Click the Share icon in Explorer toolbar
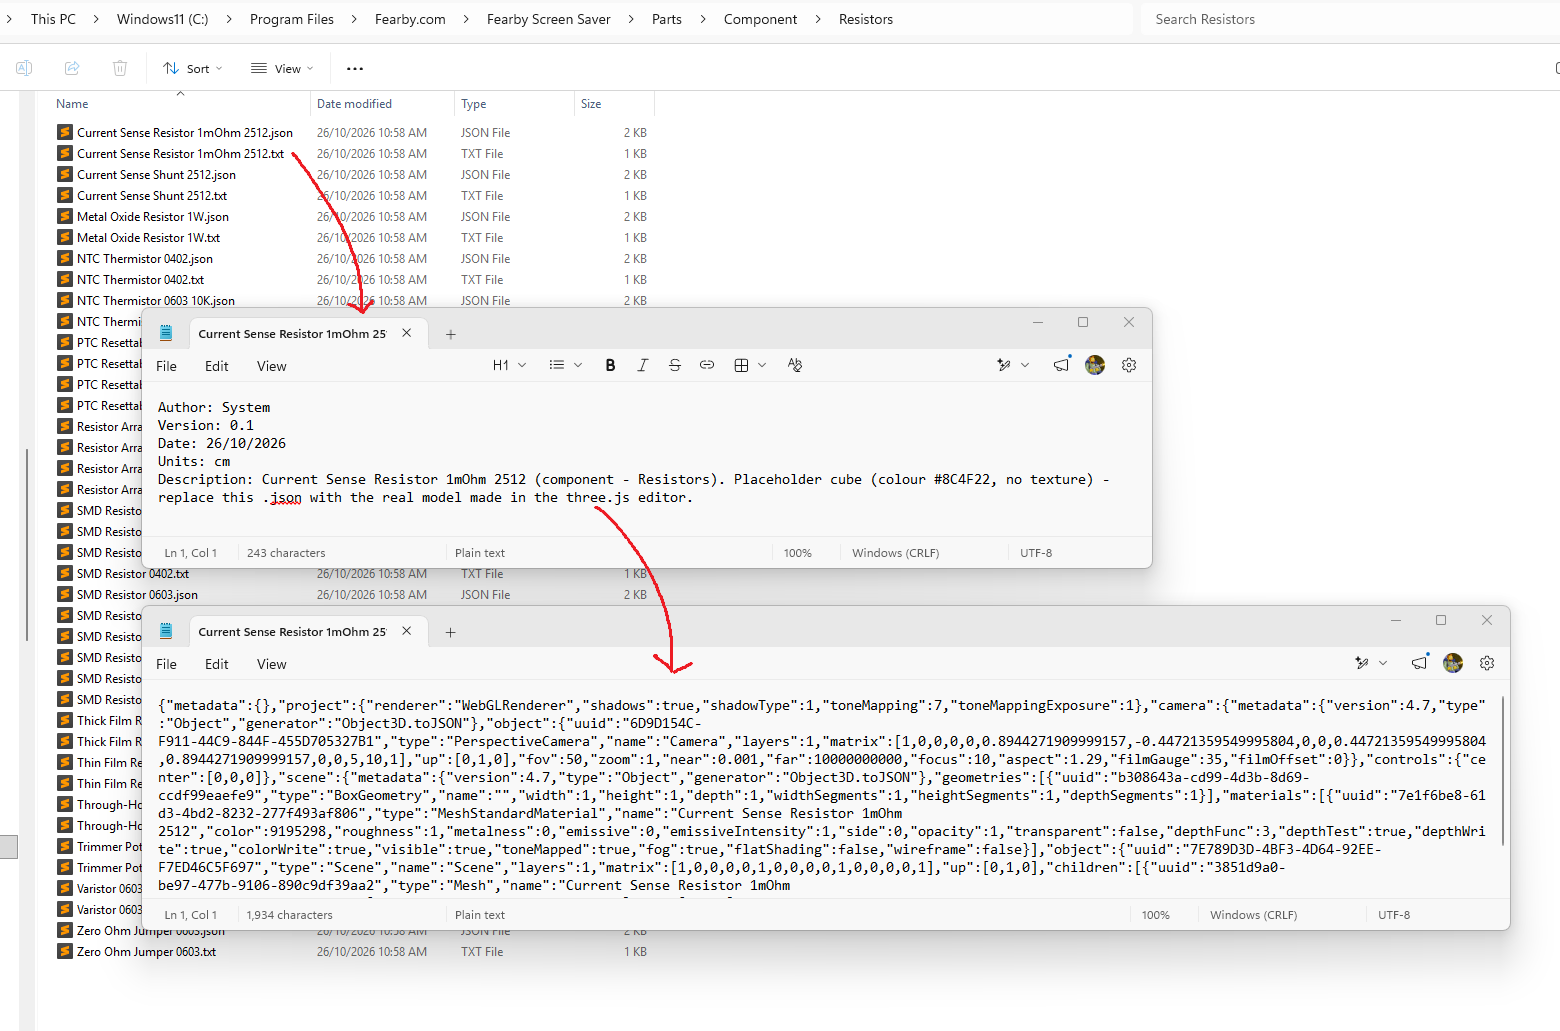Image resolution: width=1560 pixels, height=1031 pixels. coord(72,68)
